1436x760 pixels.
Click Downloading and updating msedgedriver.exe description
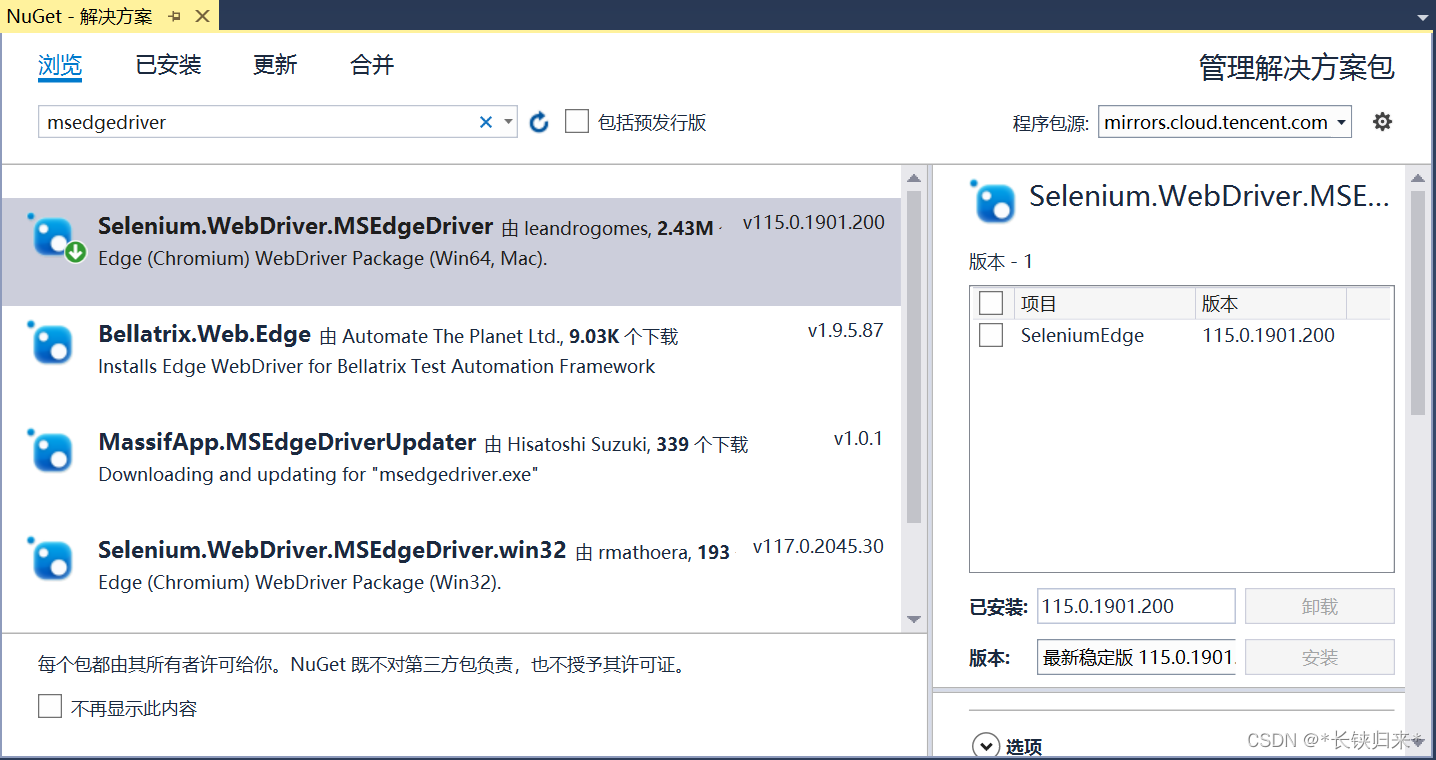pyautogui.click(x=318, y=474)
